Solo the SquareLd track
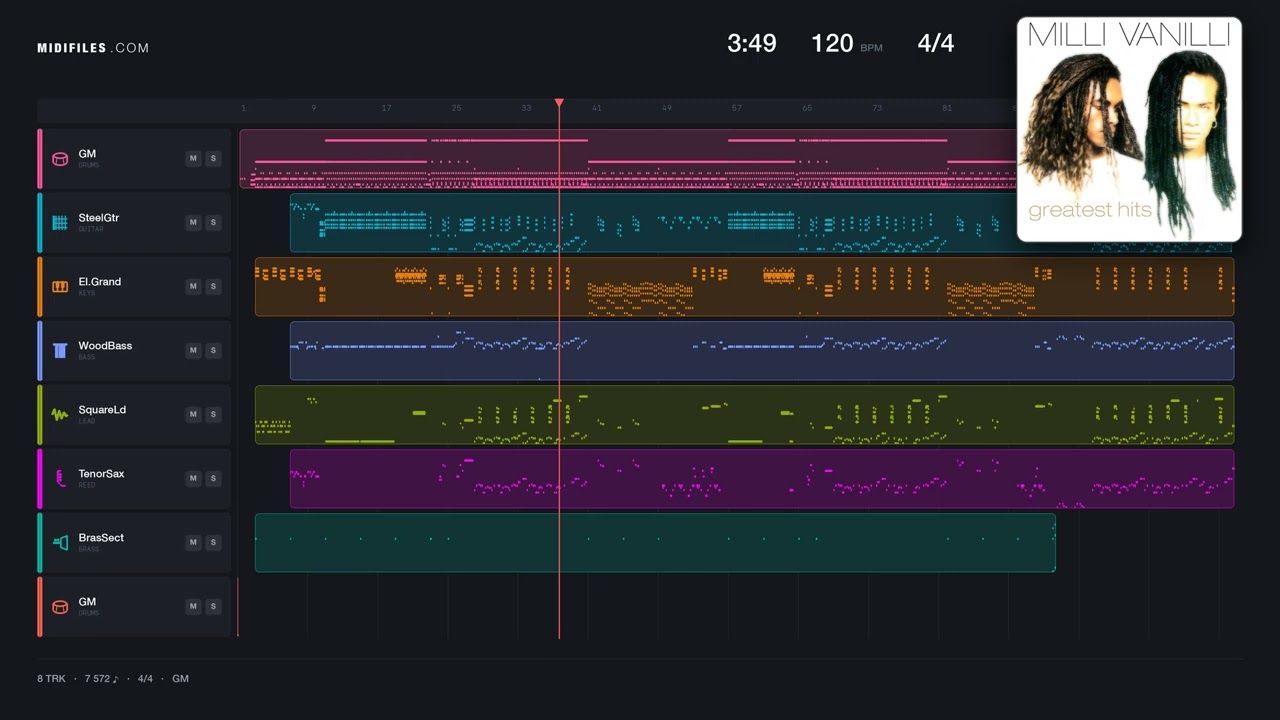This screenshot has height=720, width=1280. pyautogui.click(x=213, y=415)
